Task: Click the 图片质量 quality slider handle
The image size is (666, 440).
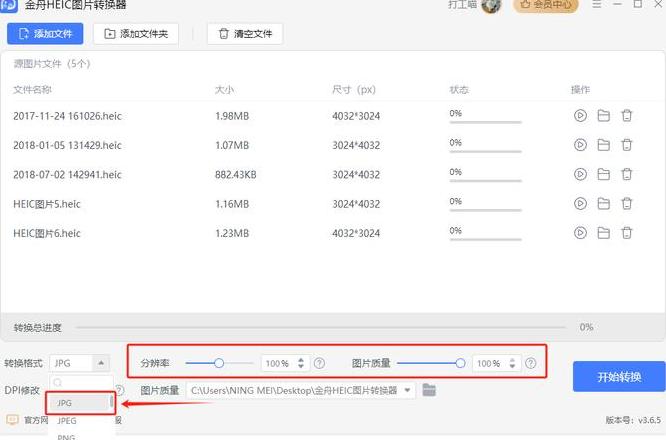Action: 460,363
